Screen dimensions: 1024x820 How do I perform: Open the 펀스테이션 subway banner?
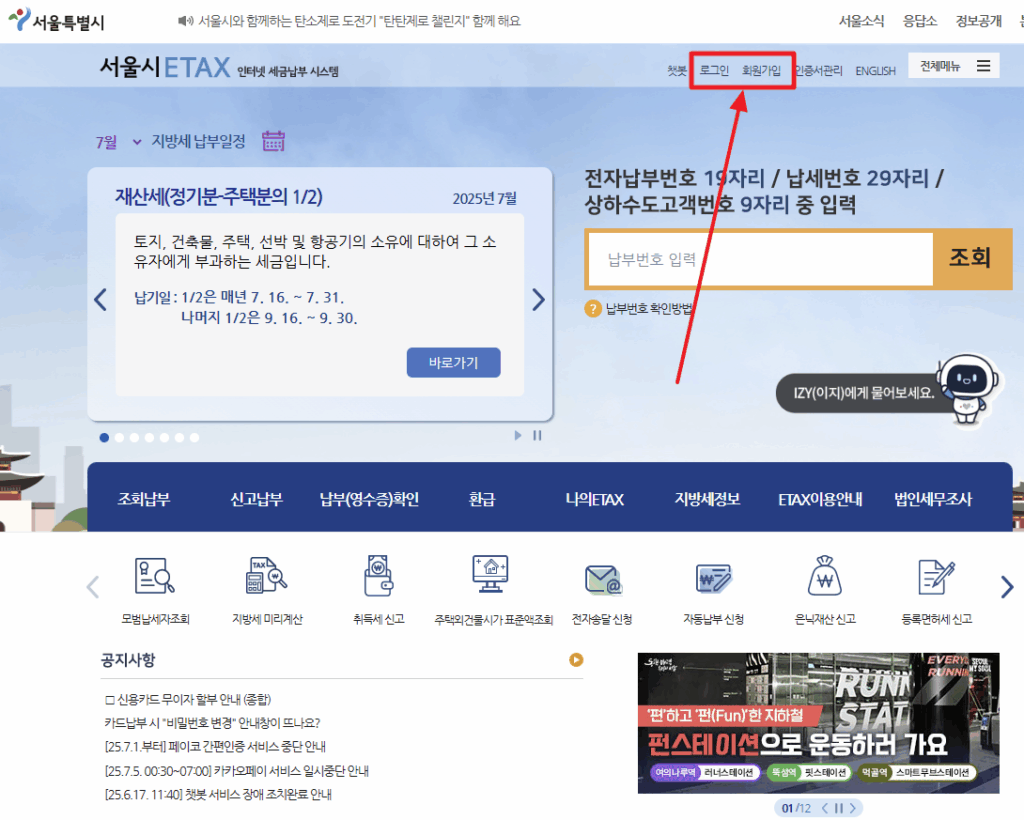[x=818, y=723]
